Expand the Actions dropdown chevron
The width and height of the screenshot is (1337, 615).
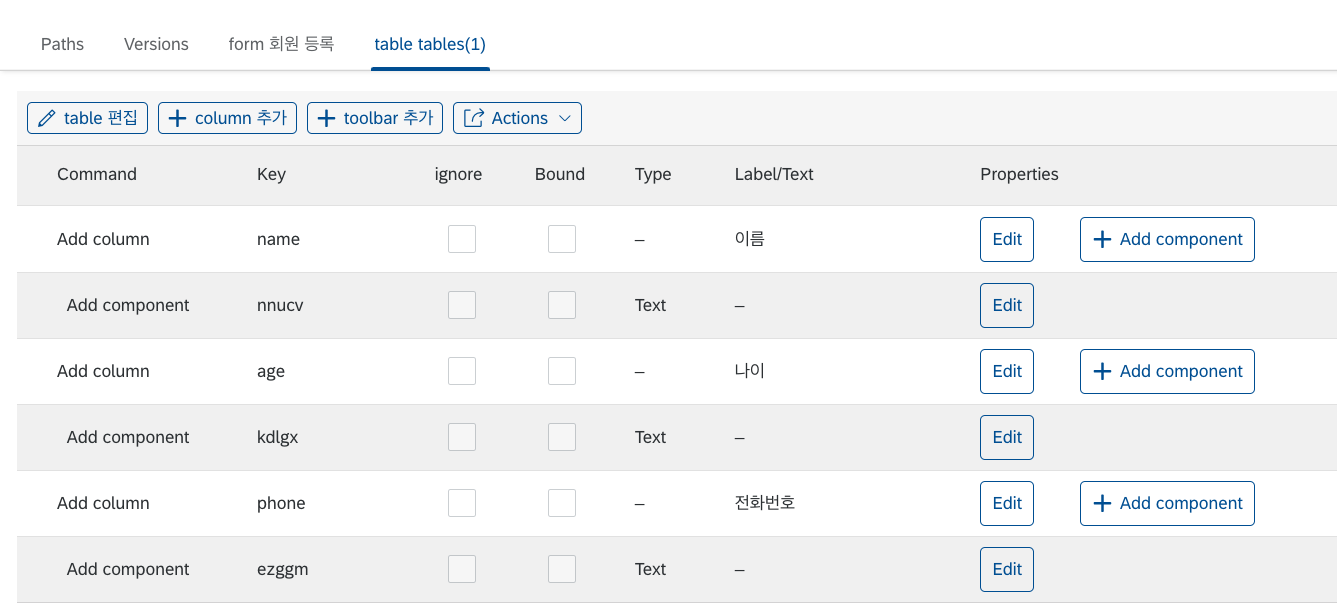point(565,118)
